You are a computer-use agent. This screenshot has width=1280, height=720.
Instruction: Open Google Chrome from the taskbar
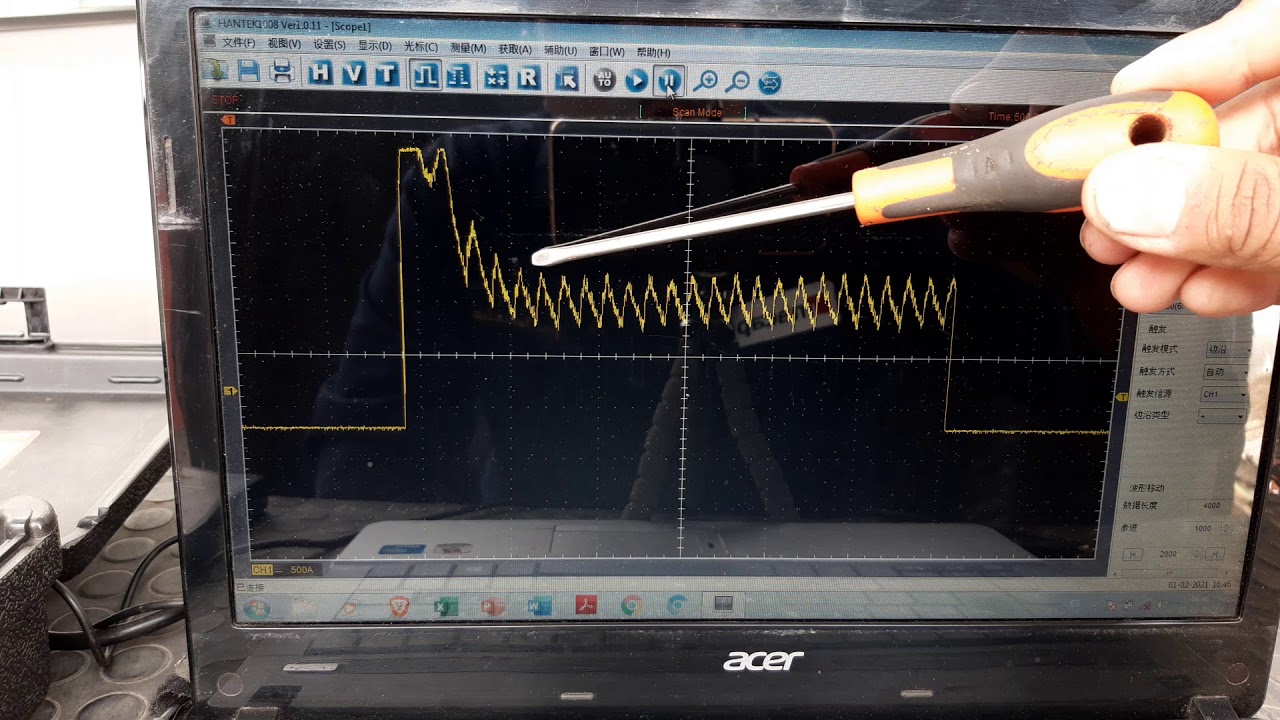[x=631, y=606]
